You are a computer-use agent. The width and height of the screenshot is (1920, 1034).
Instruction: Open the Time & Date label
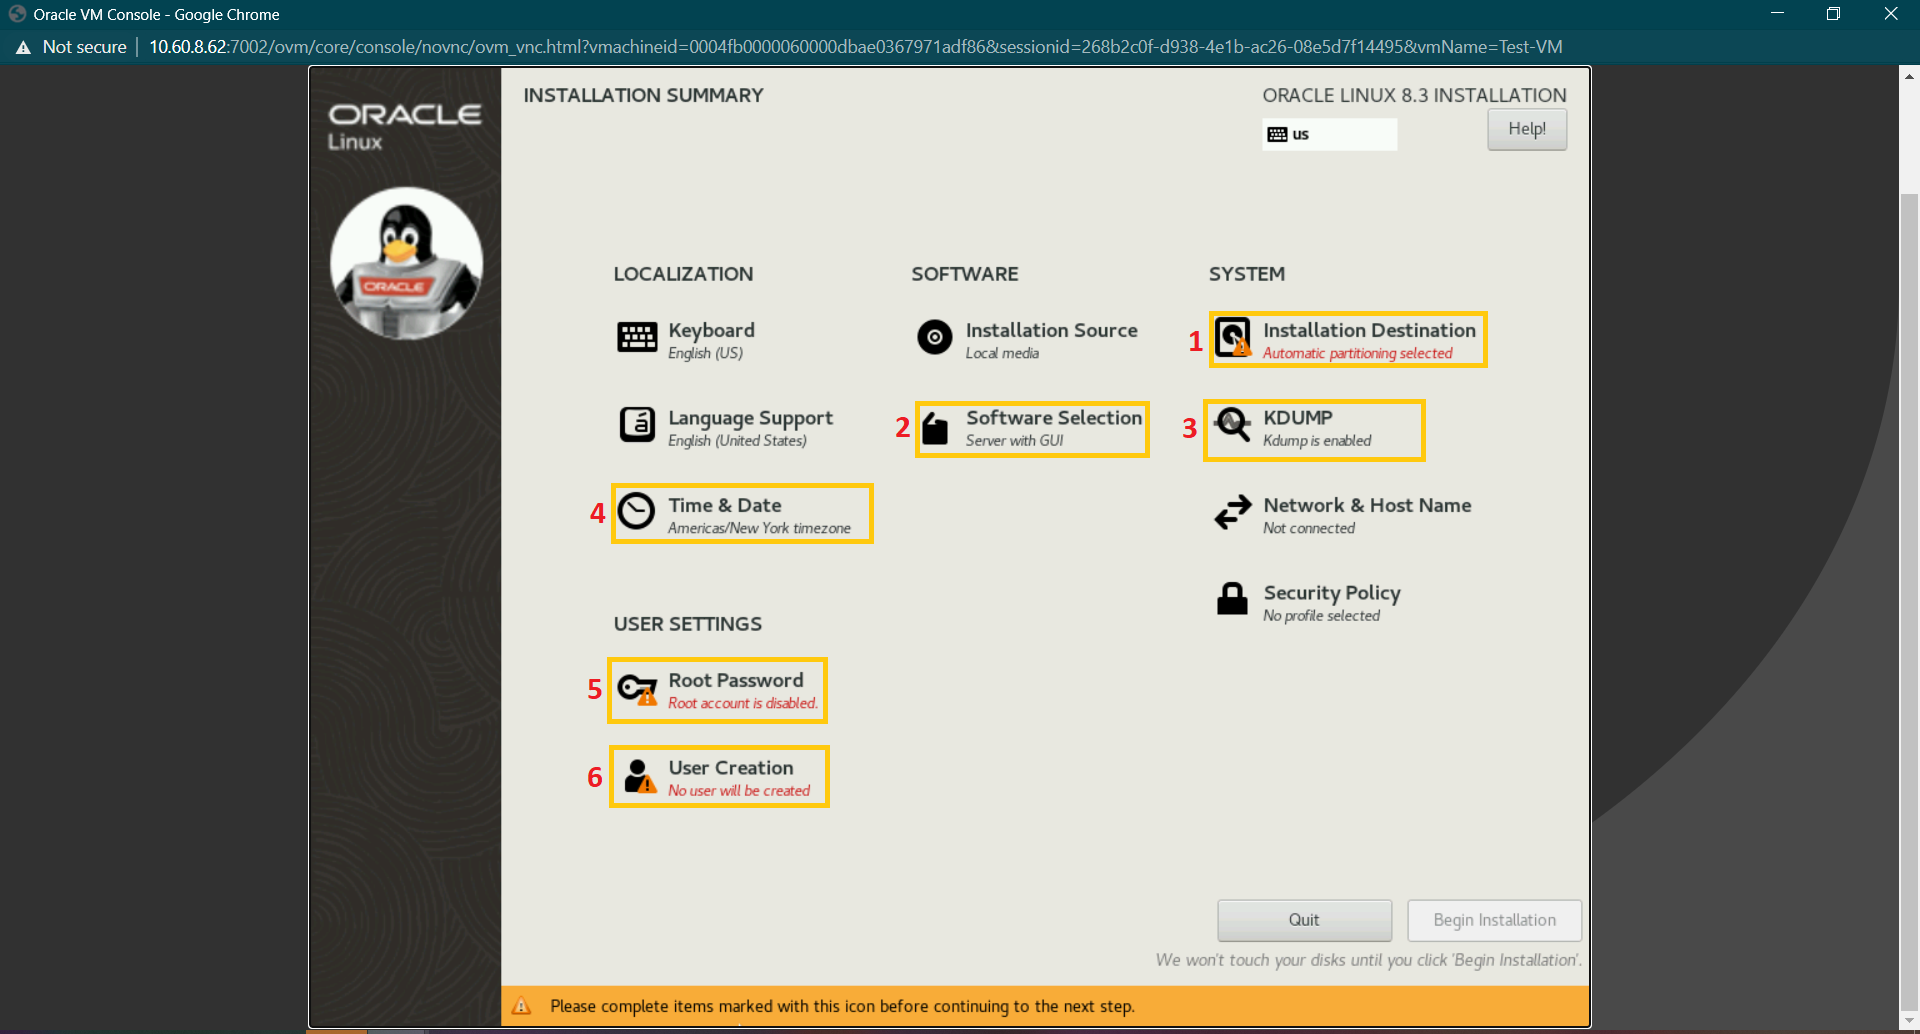(x=725, y=505)
